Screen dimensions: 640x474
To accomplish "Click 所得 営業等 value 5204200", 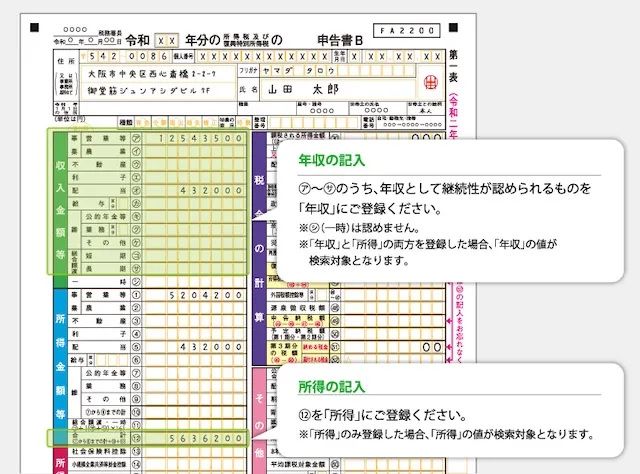I will [x=206, y=295].
